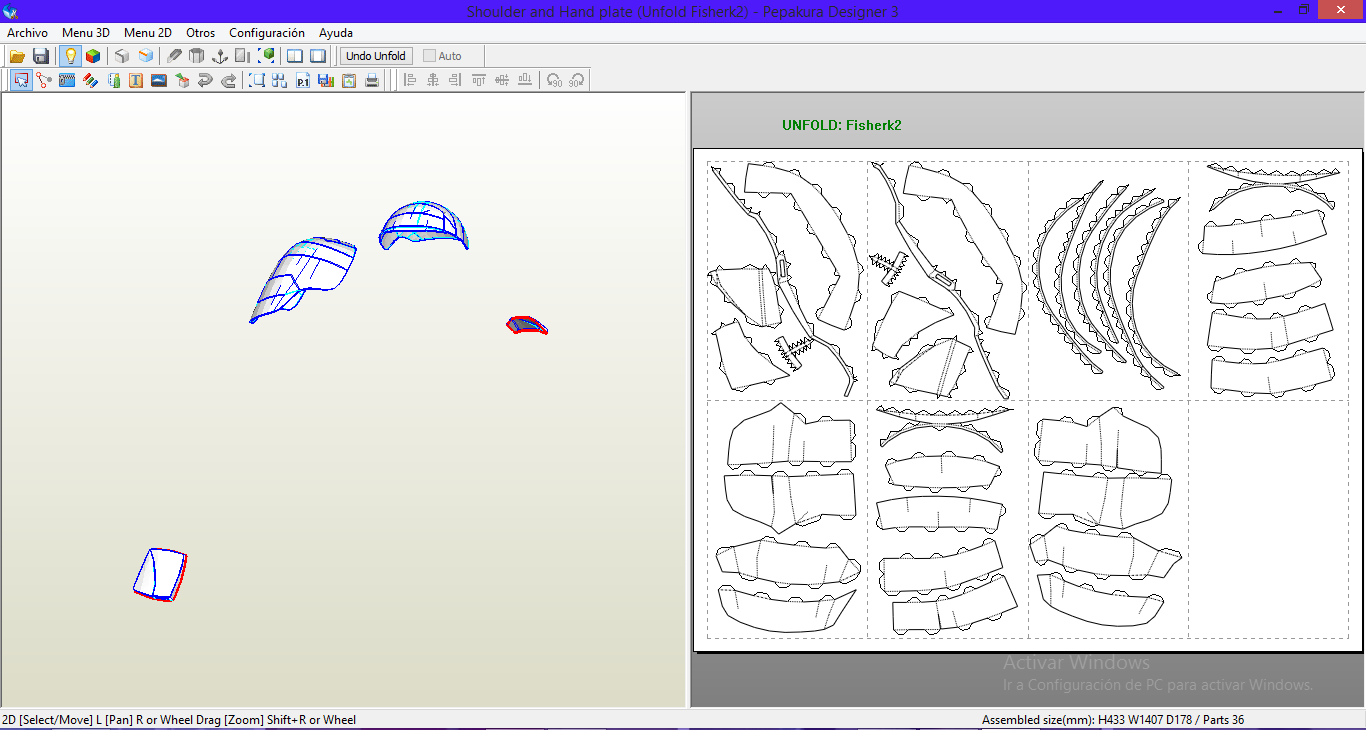Restore down the Pepakura Designer window
The height and width of the screenshot is (730, 1366).
[x=1304, y=10]
